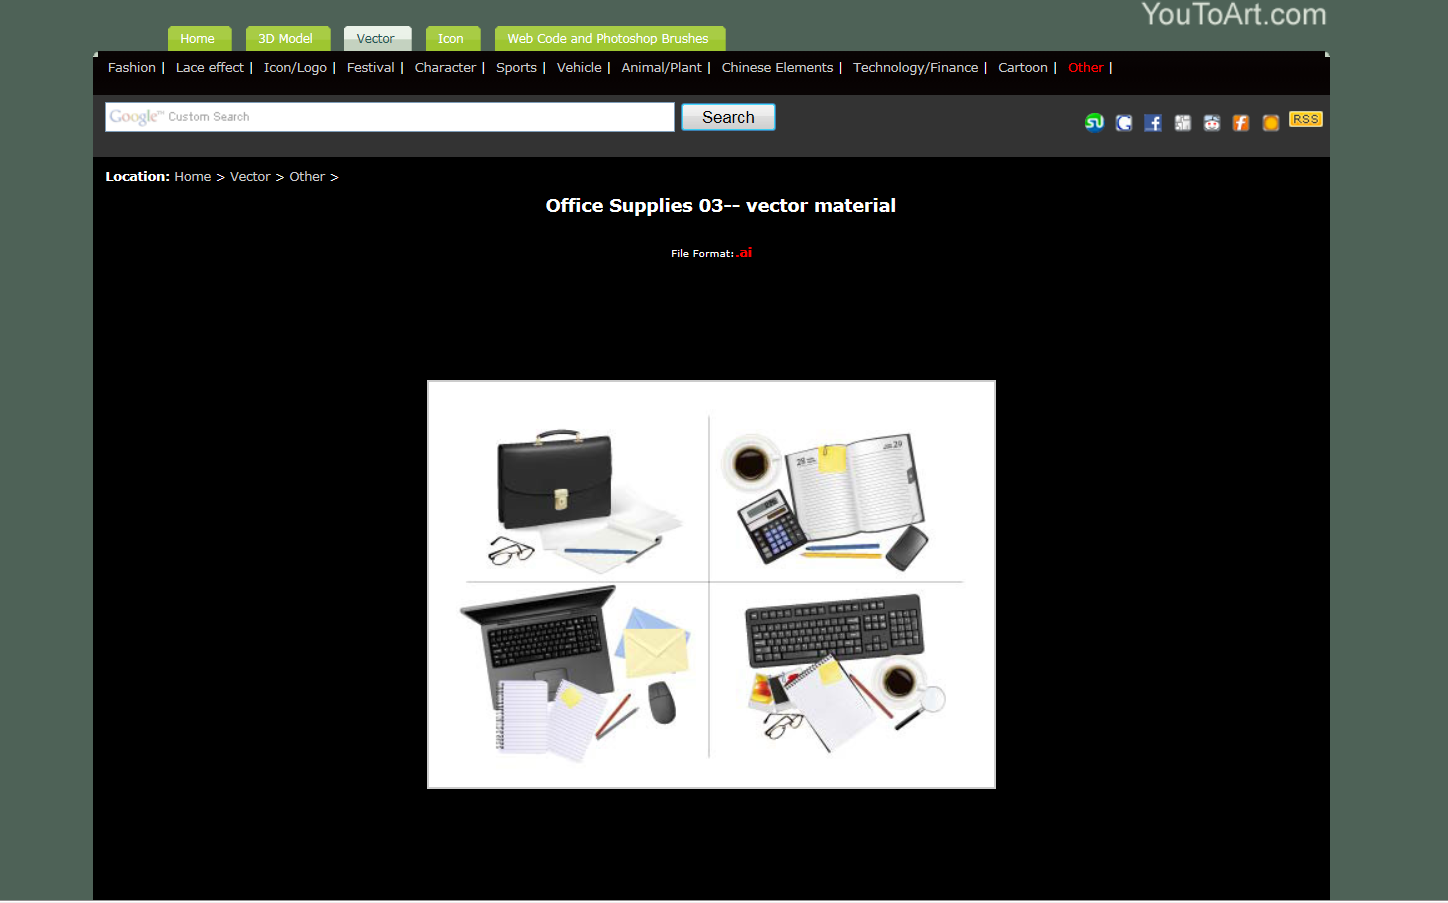Open the Sports category

coord(516,68)
